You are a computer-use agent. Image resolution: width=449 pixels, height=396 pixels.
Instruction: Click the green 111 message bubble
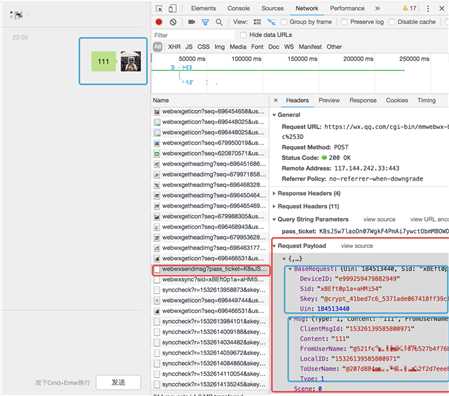pyautogui.click(x=103, y=61)
